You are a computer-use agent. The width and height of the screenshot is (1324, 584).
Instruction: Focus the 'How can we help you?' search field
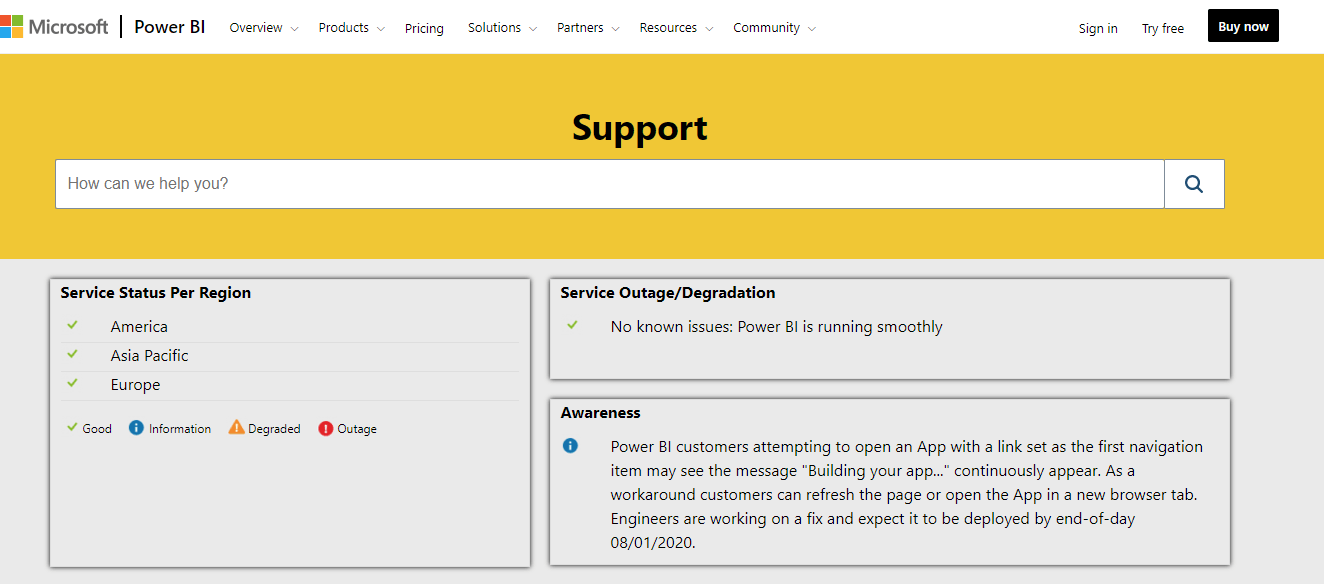pyautogui.click(x=609, y=184)
